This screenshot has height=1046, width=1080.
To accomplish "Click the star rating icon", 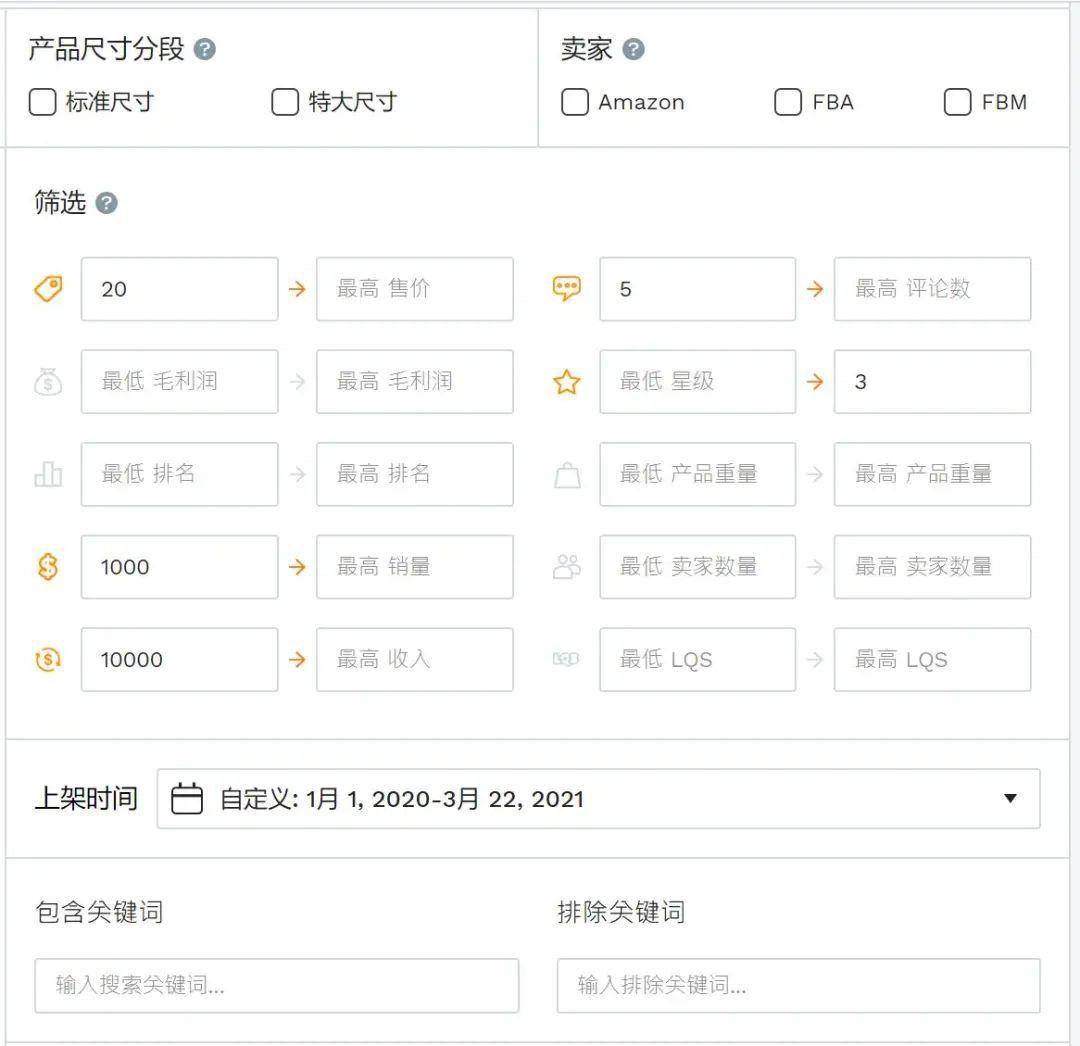I will (x=566, y=382).
